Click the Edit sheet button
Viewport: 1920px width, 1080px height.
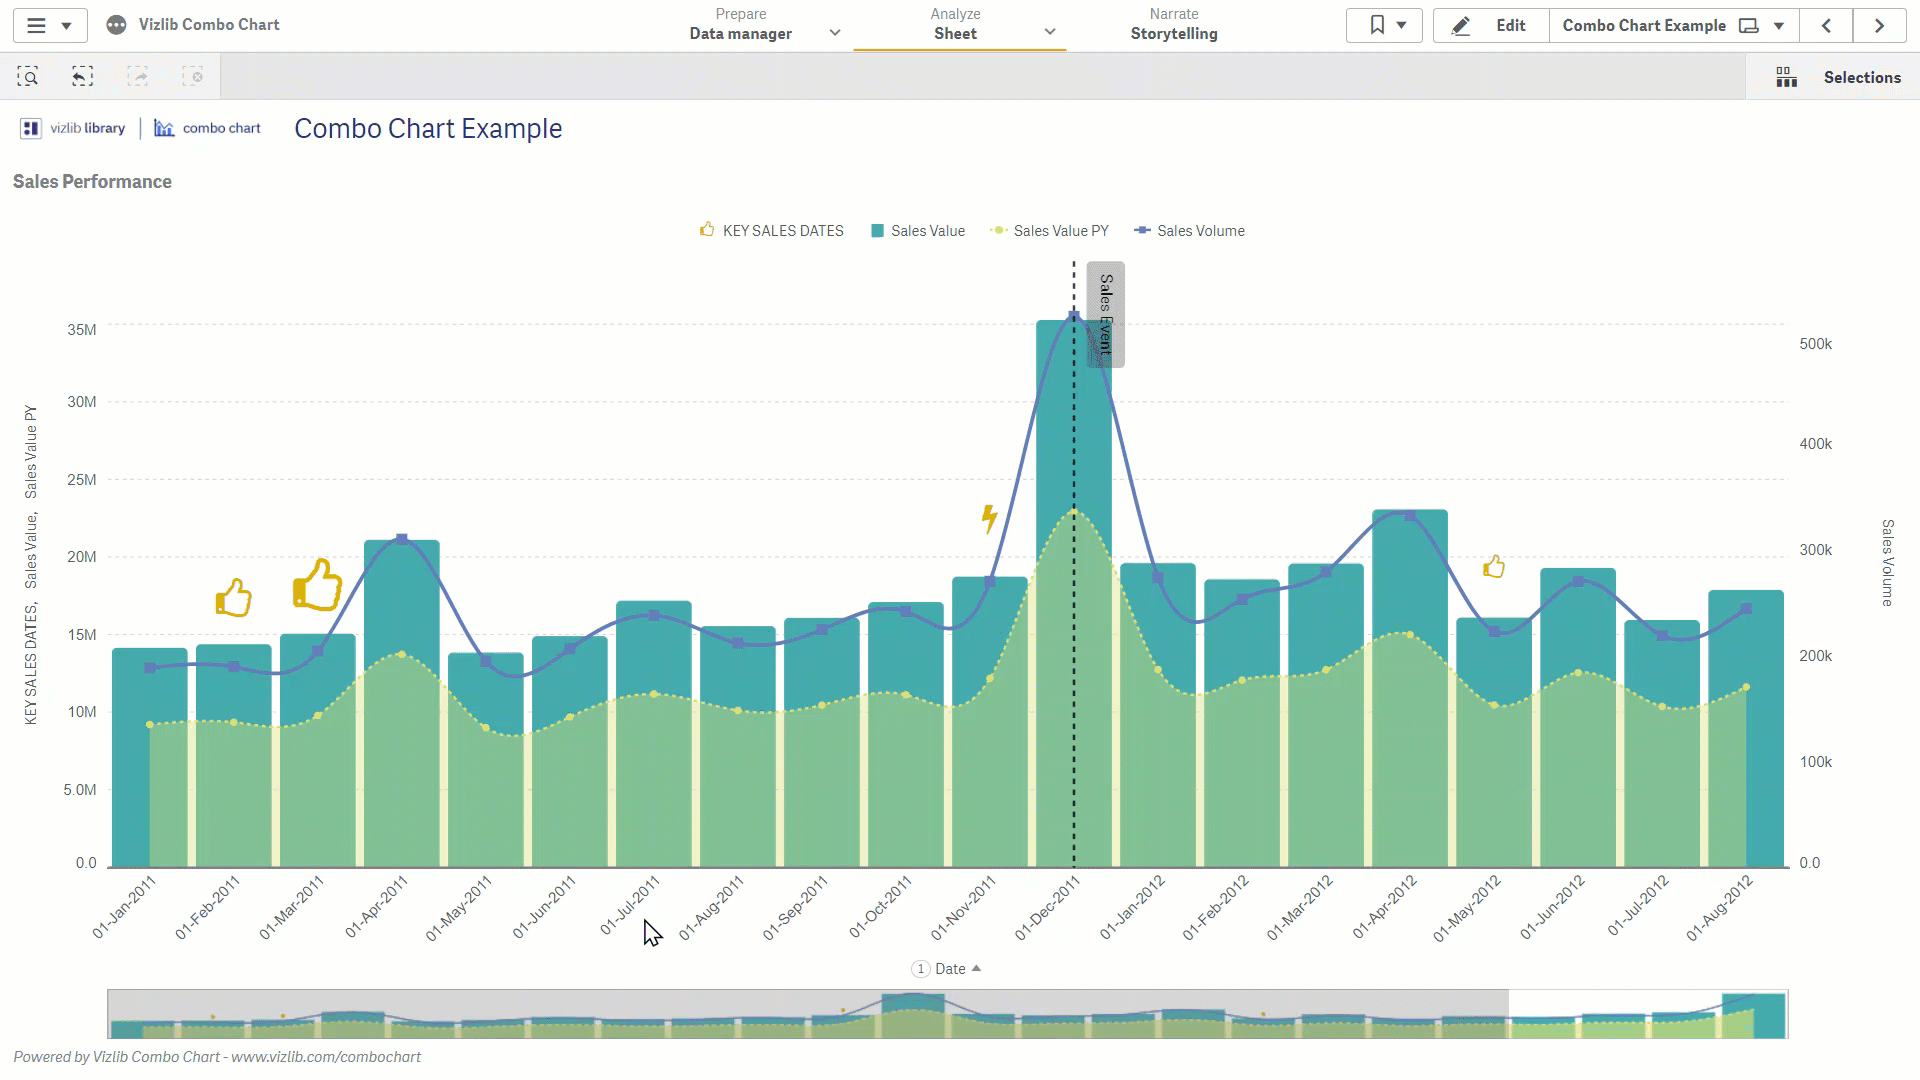(x=1490, y=25)
